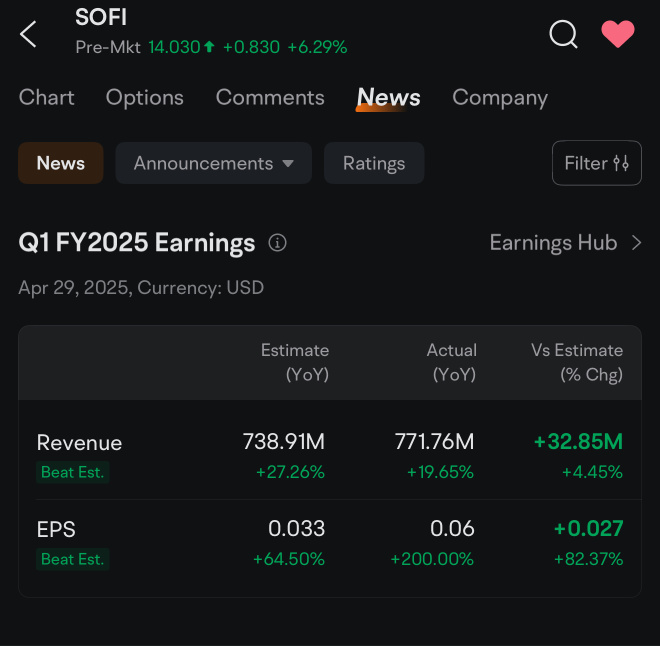
Task: Open search with magnifier icon
Action: pyautogui.click(x=564, y=34)
